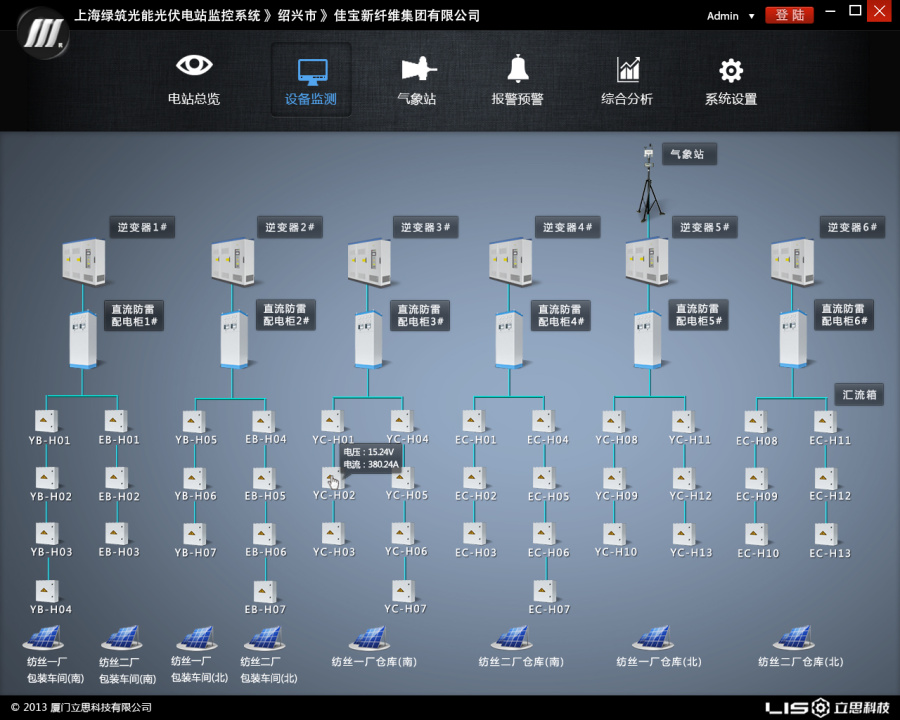This screenshot has width=900, height=720.
Task: Click solar panel 纺丝二厂仓库(南)
Action: tap(512, 637)
